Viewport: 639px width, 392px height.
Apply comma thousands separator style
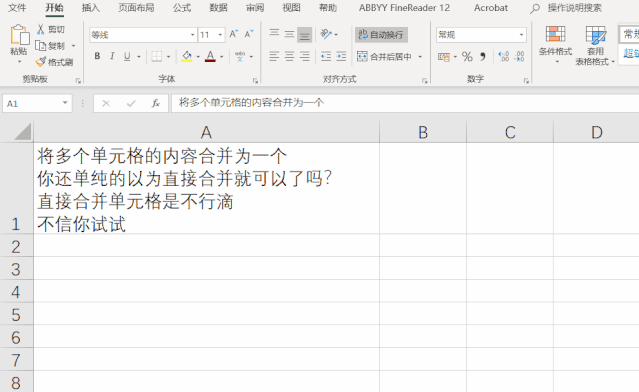click(x=483, y=57)
